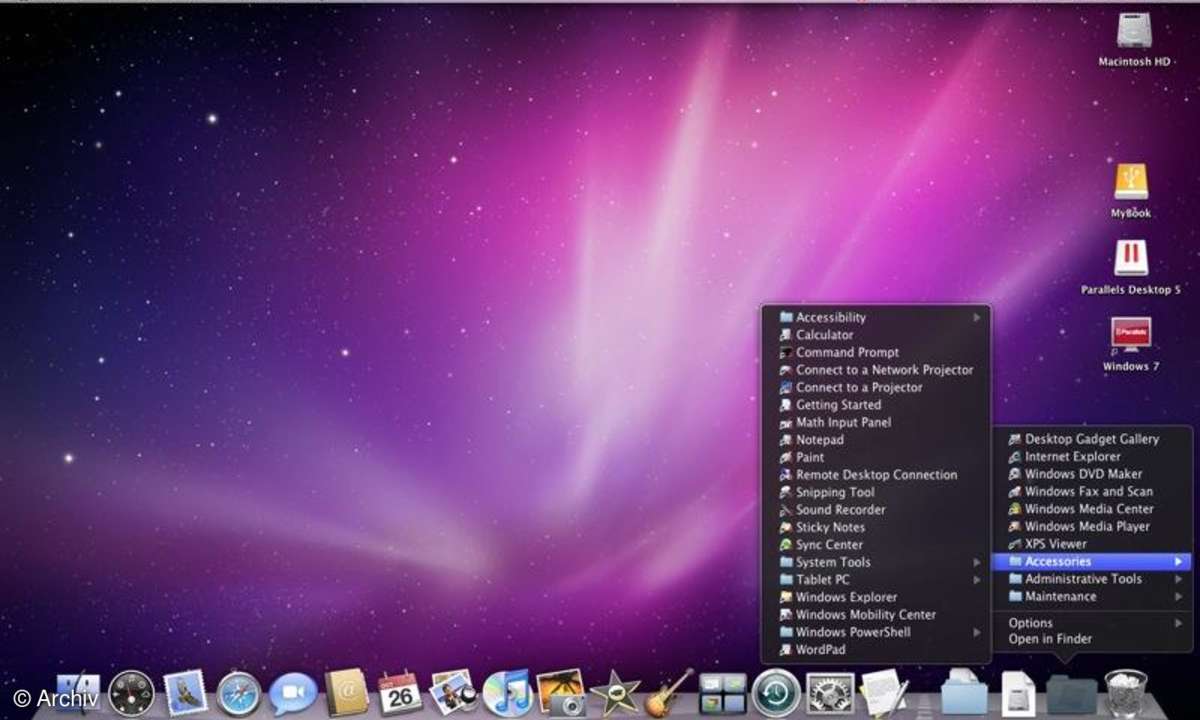Select Internet Explorer in the menu
Screen dimensions: 1200x720
(1072, 456)
